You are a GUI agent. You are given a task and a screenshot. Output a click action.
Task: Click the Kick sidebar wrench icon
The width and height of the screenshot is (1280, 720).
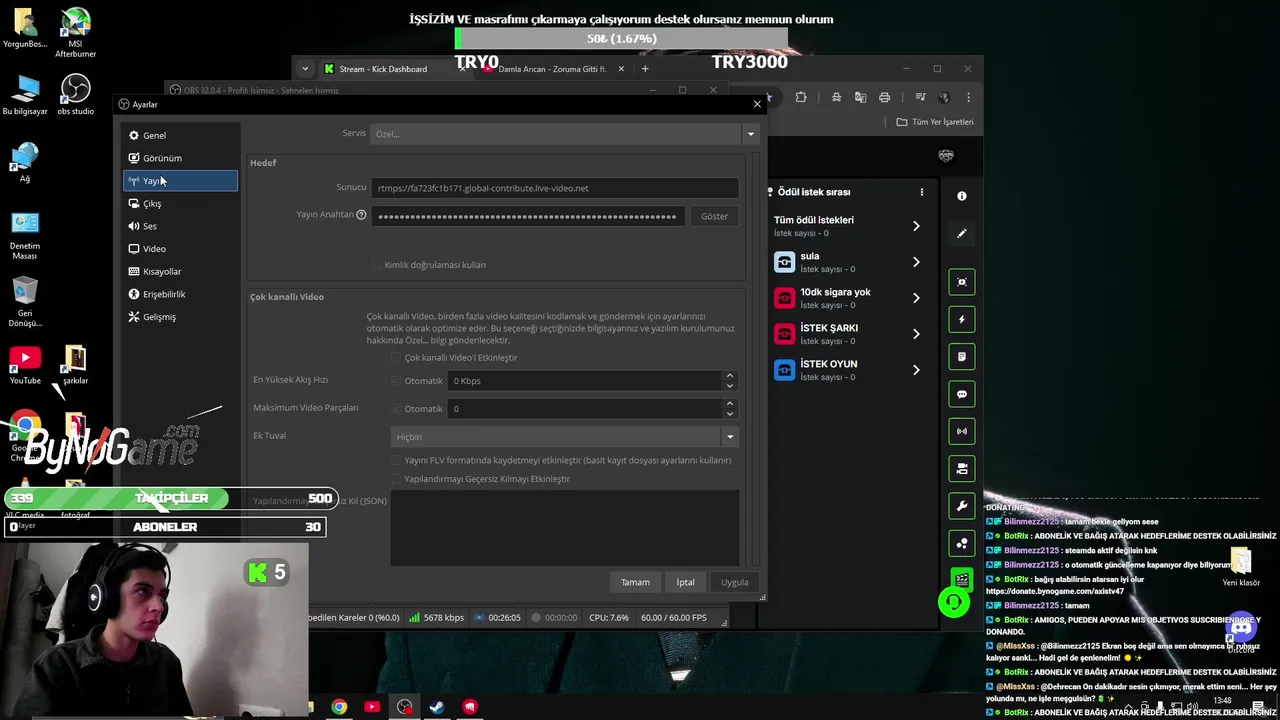pos(962,506)
